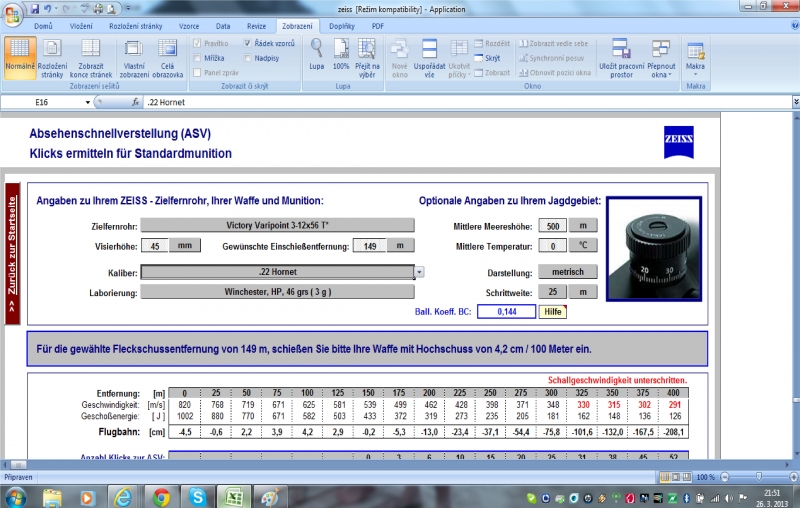Click the zoom slider handle
800x508 pixels.
point(759,477)
